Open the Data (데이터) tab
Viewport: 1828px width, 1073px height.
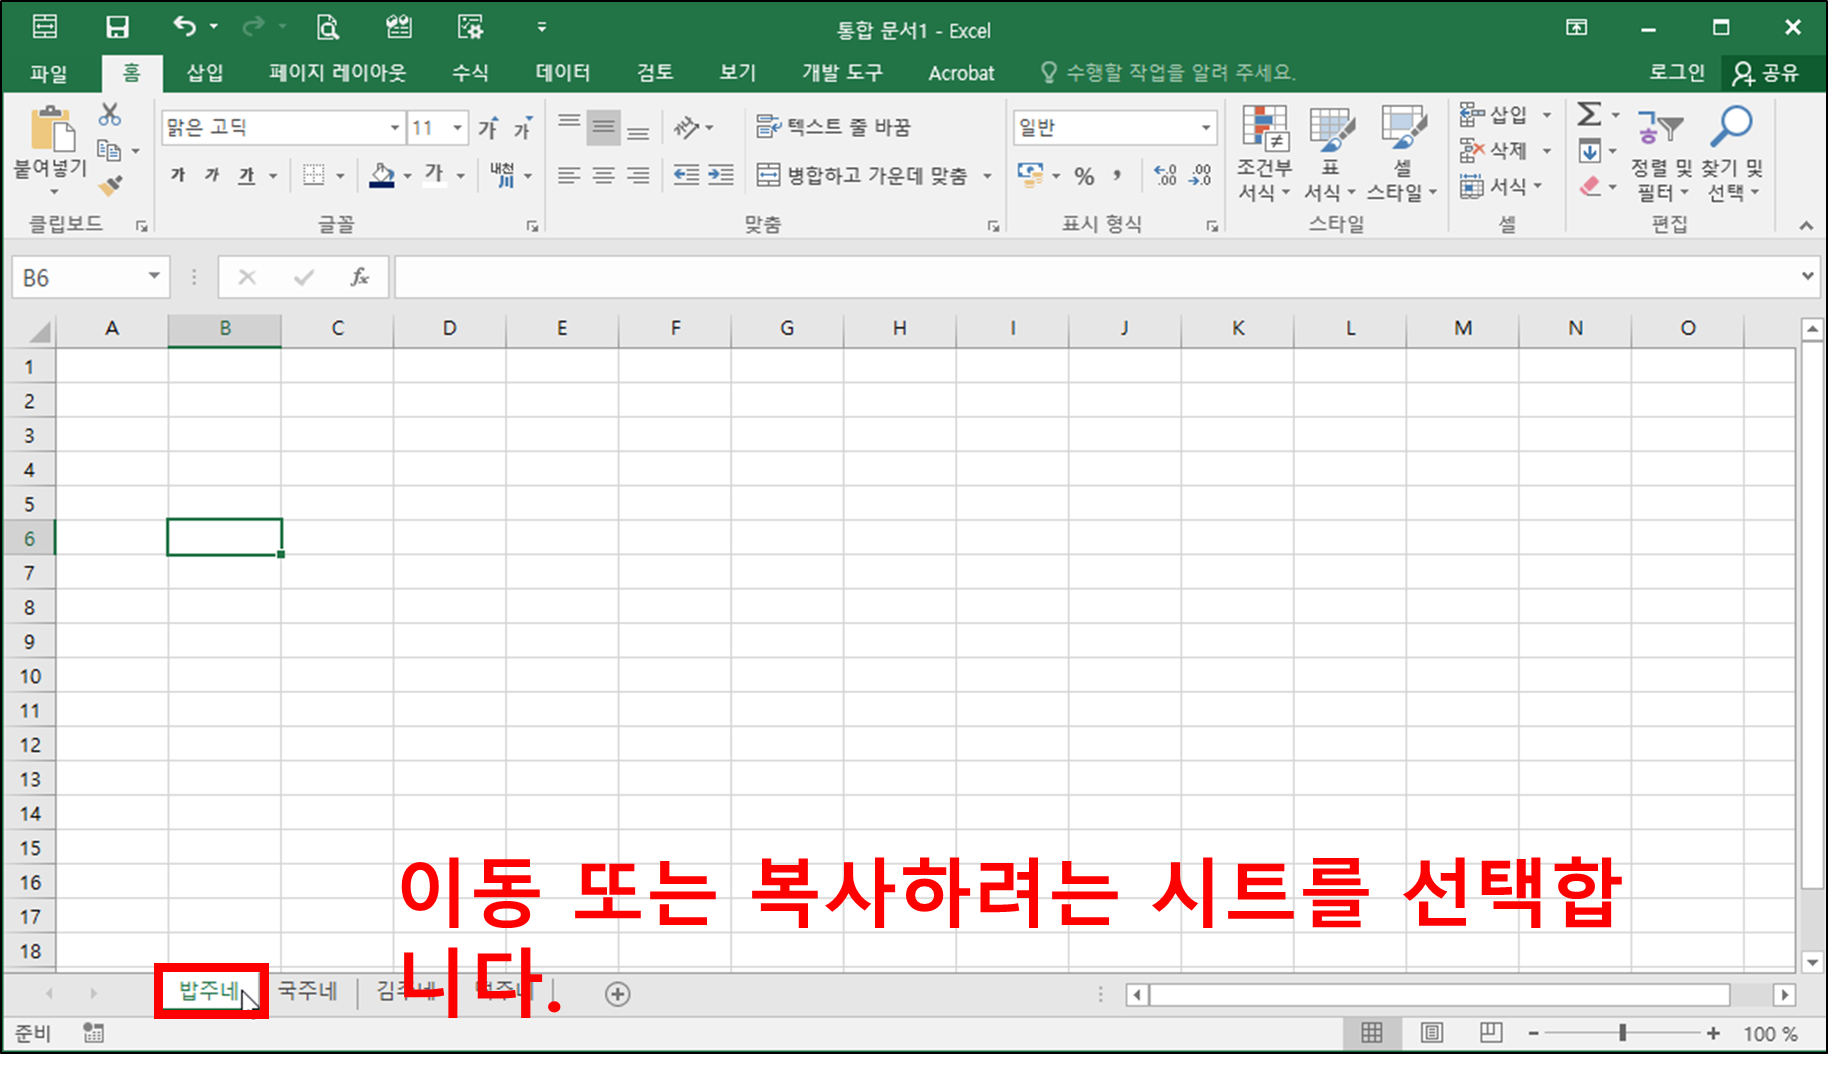point(562,72)
